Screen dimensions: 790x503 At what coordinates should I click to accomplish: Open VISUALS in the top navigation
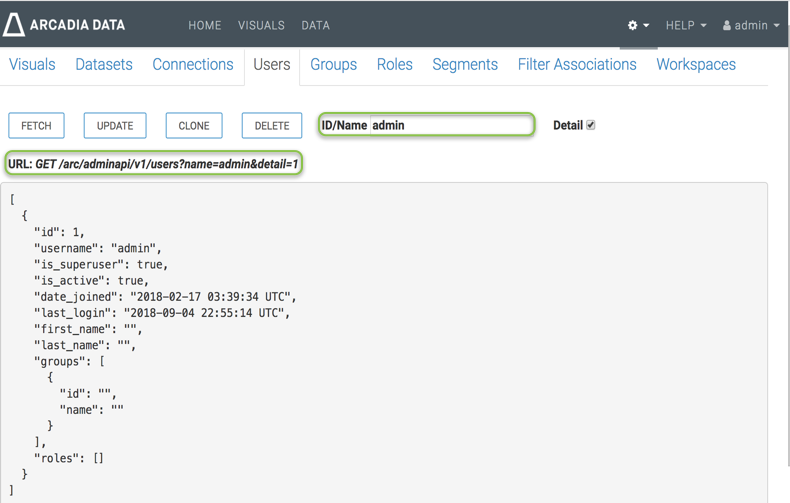click(261, 25)
